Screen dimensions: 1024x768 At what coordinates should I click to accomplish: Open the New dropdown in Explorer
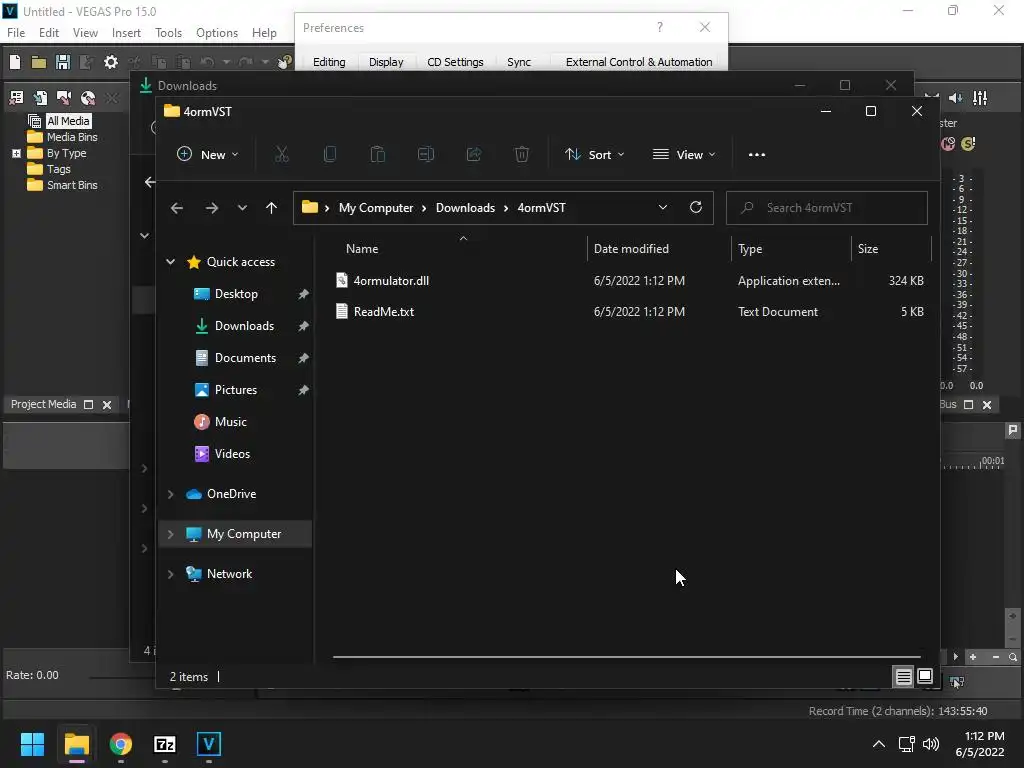click(208, 155)
